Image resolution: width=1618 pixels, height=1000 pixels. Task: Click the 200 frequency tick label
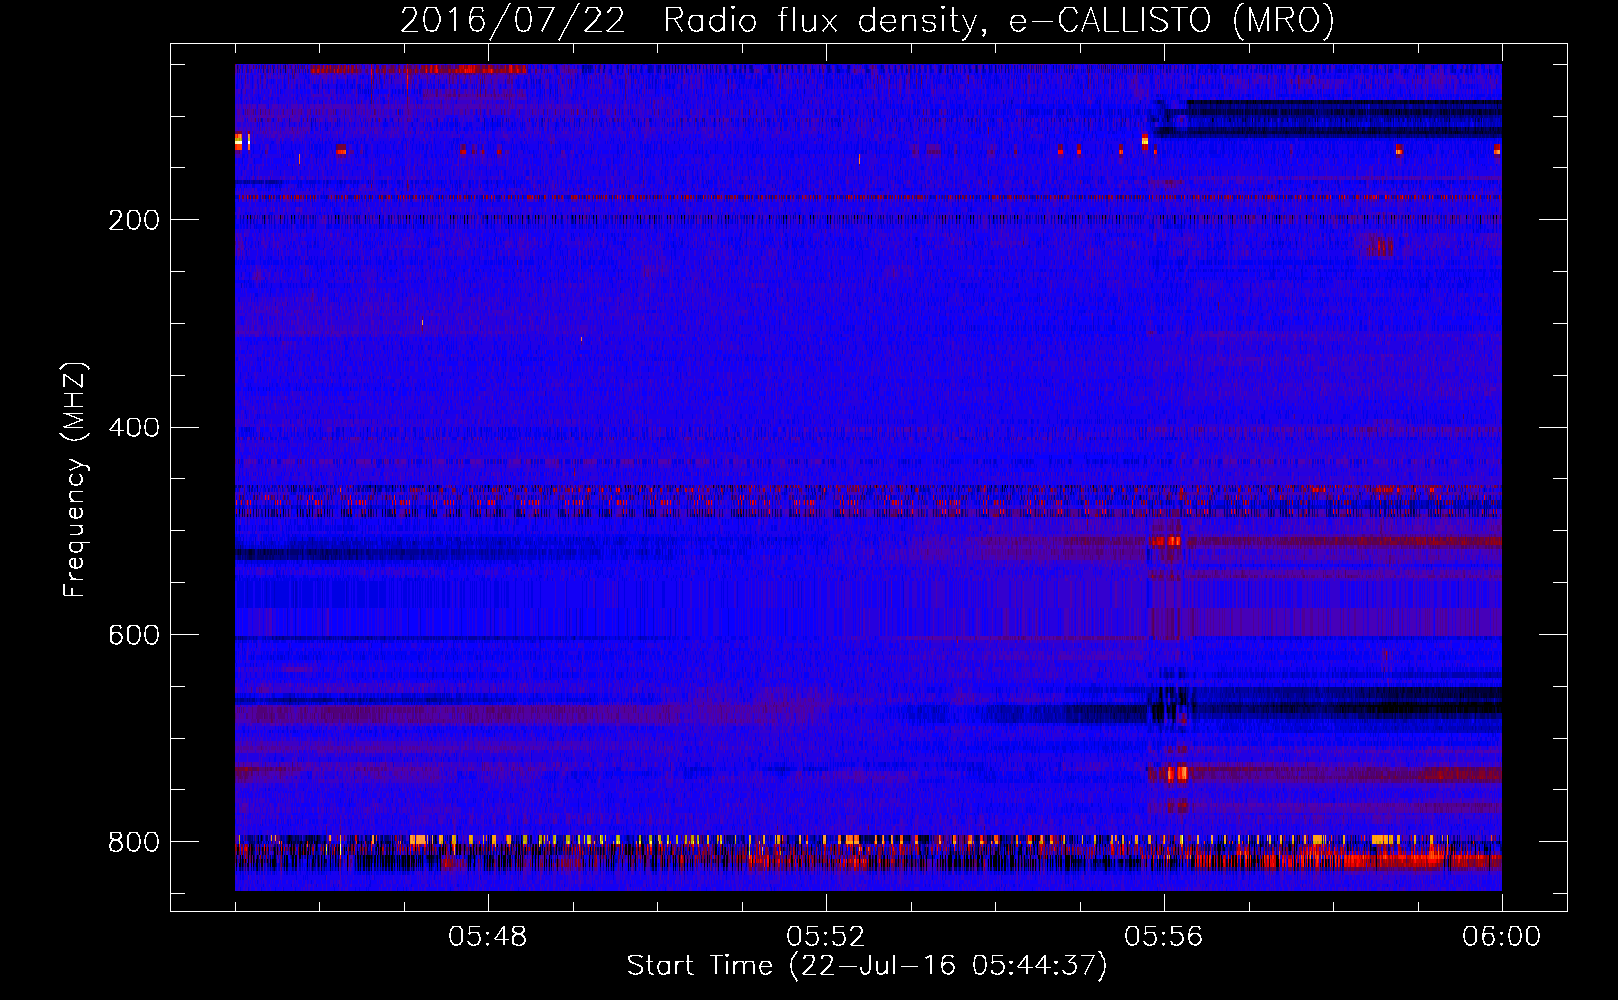click(x=134, y=220)
